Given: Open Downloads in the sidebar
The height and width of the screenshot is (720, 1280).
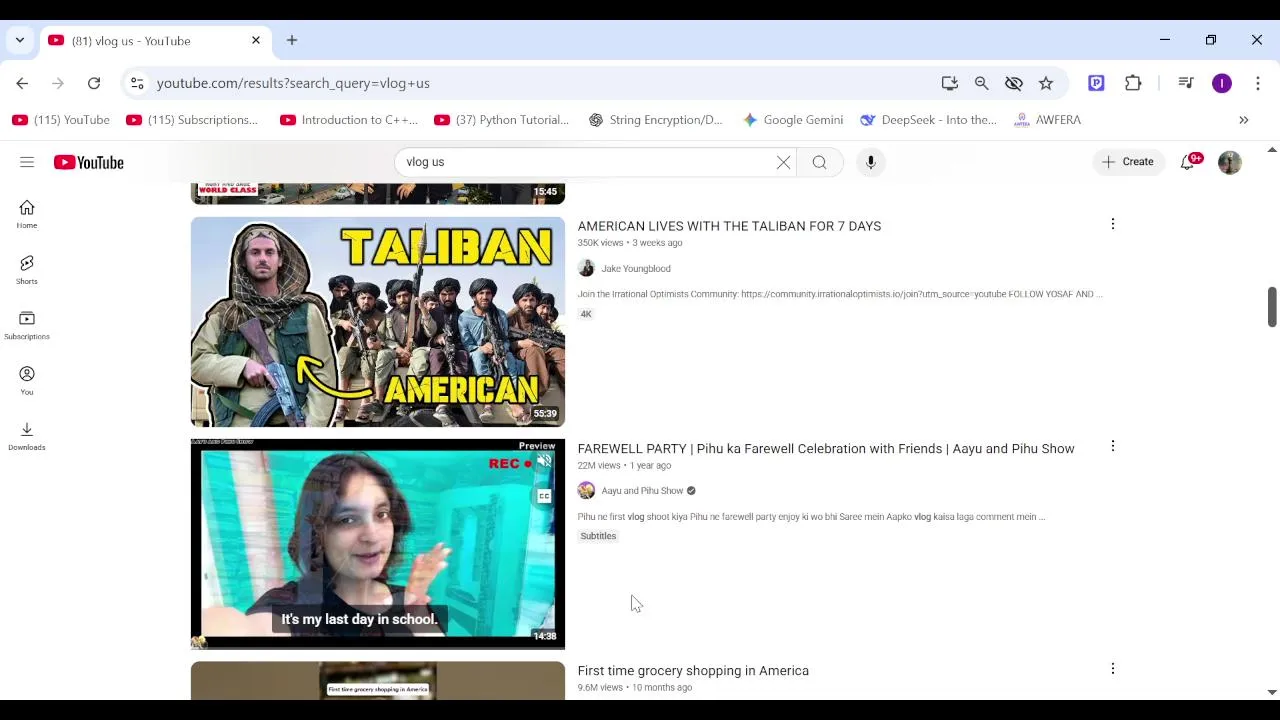Looking at the screenshot, I should [x=27, y=436].
